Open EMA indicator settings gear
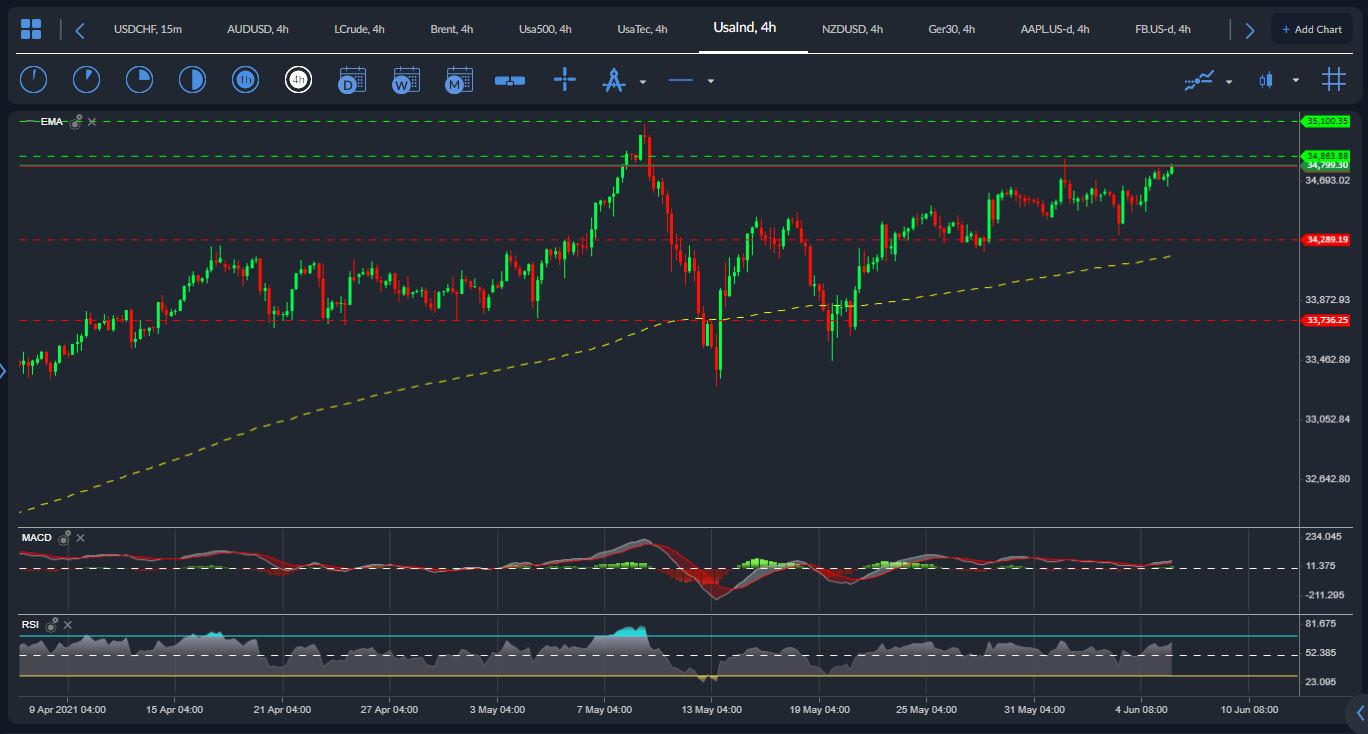The image size is (1368, 734). point(76,122)
